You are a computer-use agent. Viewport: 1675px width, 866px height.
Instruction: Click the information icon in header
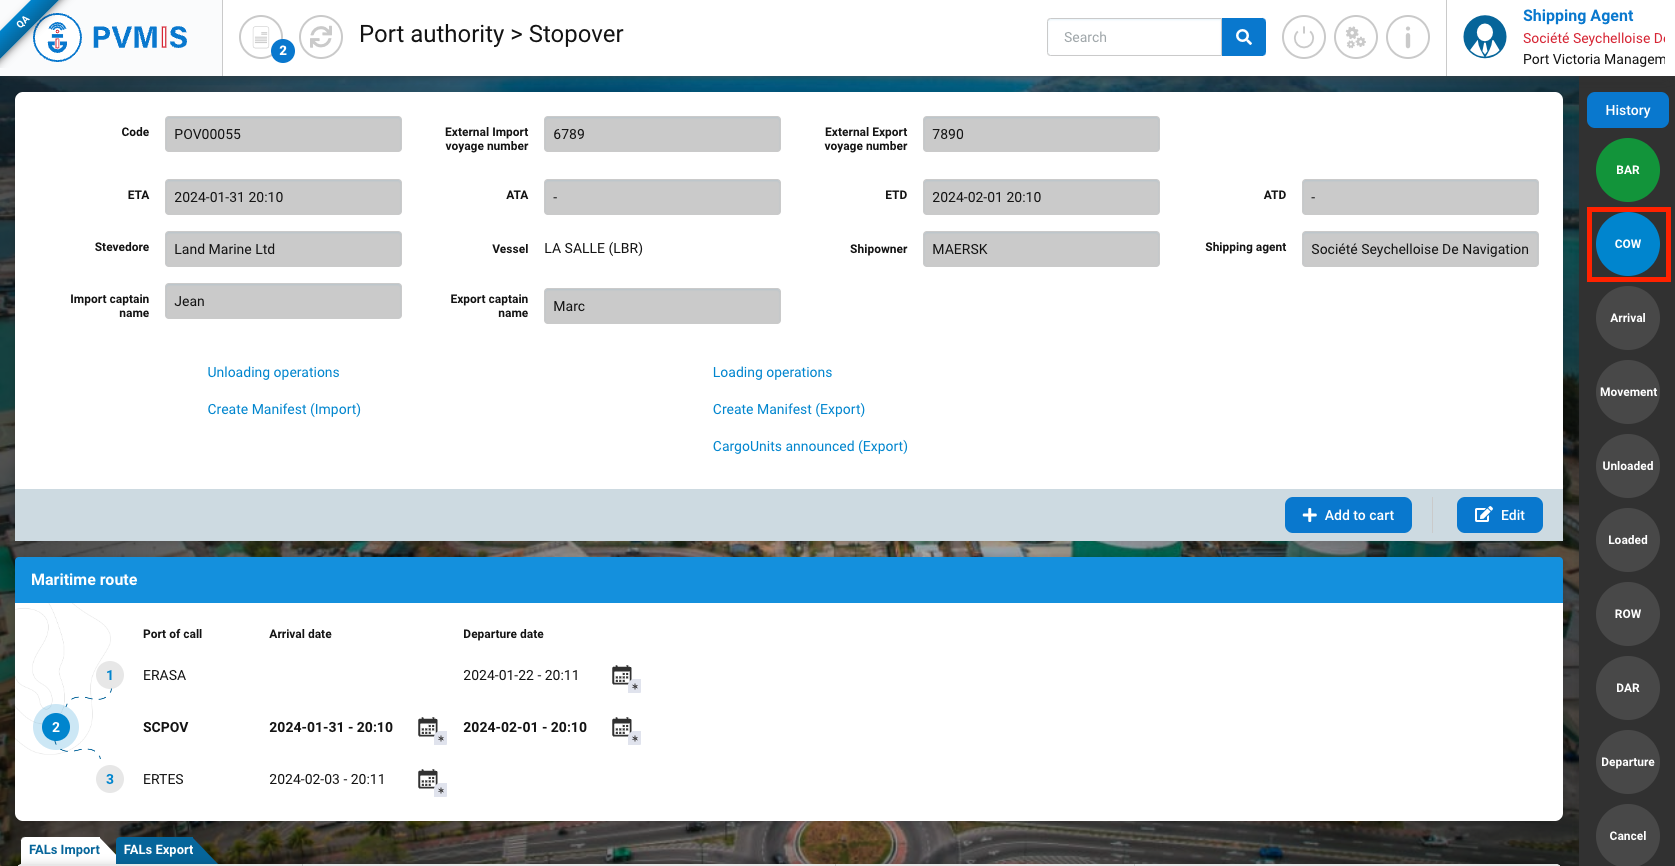pyautogui.click(x=1407, y=38)
